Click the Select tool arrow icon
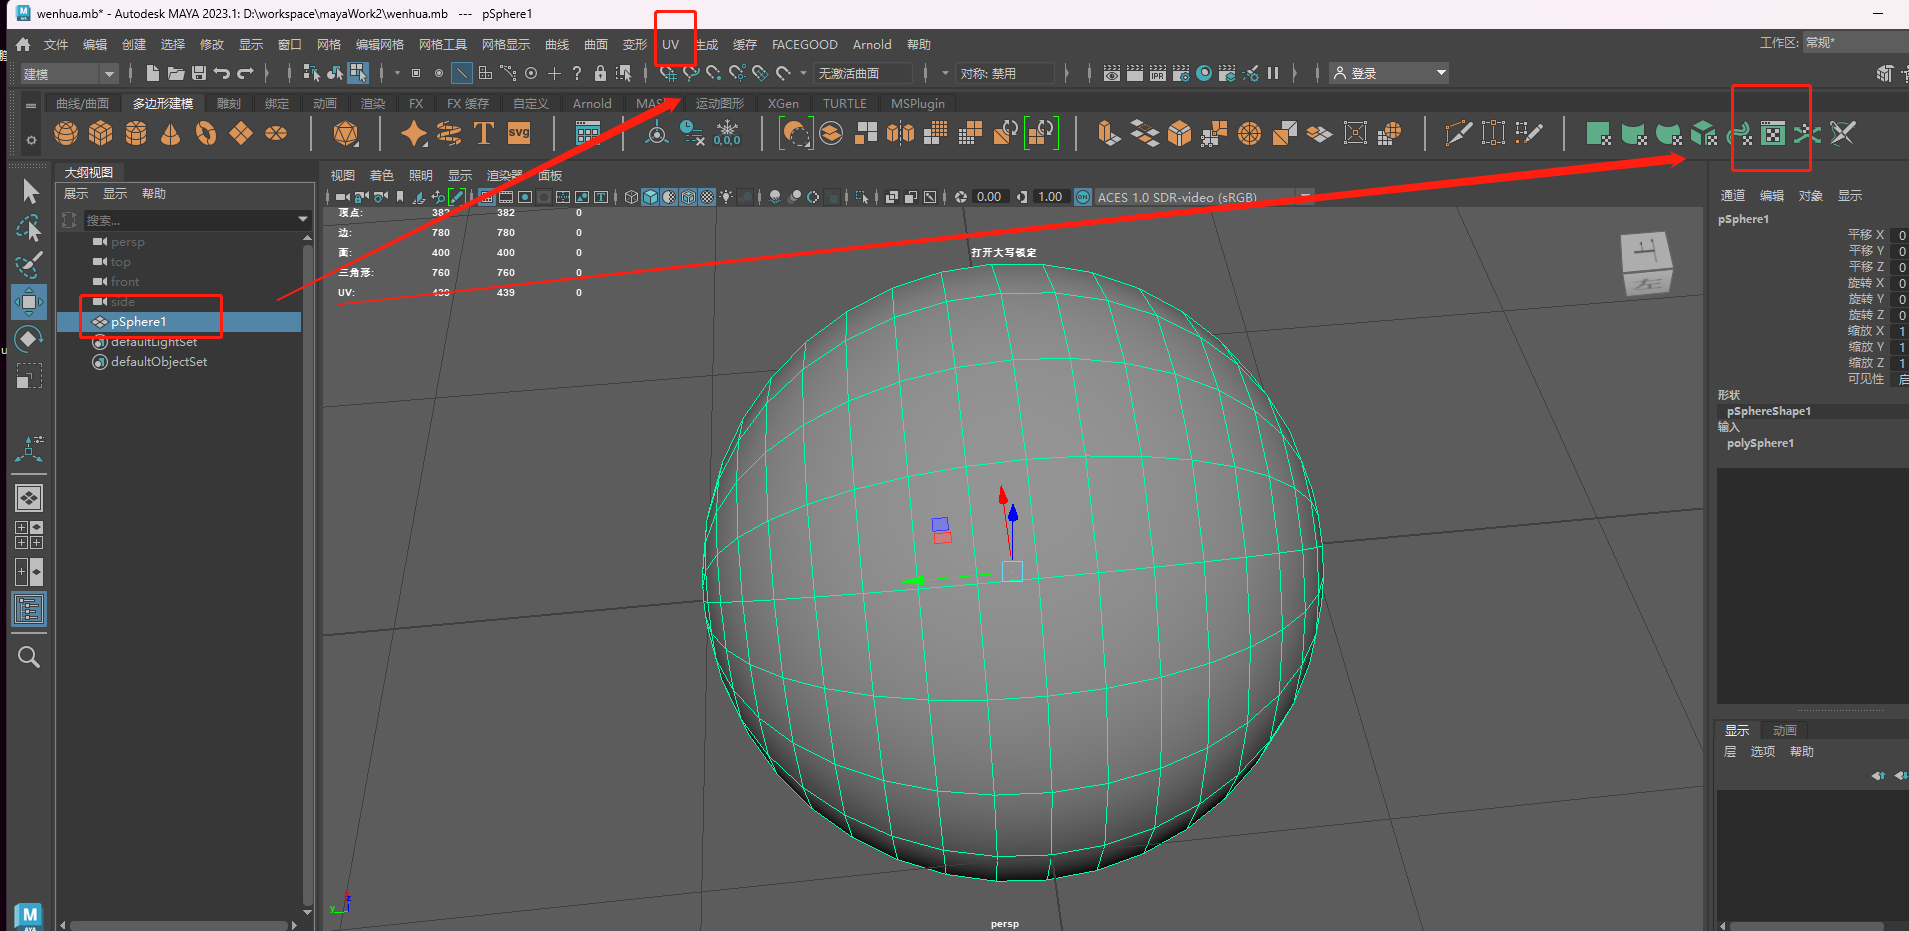The image size is (1909, 931). (29, 191)
